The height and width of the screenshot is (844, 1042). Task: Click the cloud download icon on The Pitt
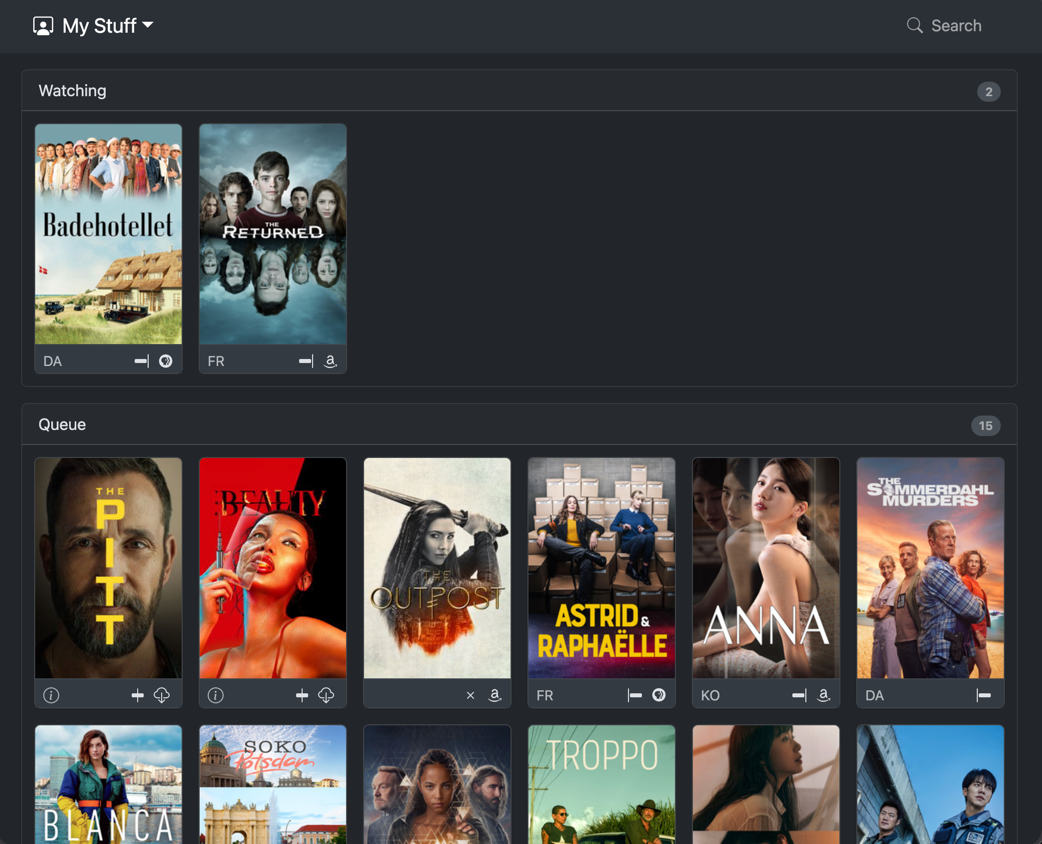(161, 695)
